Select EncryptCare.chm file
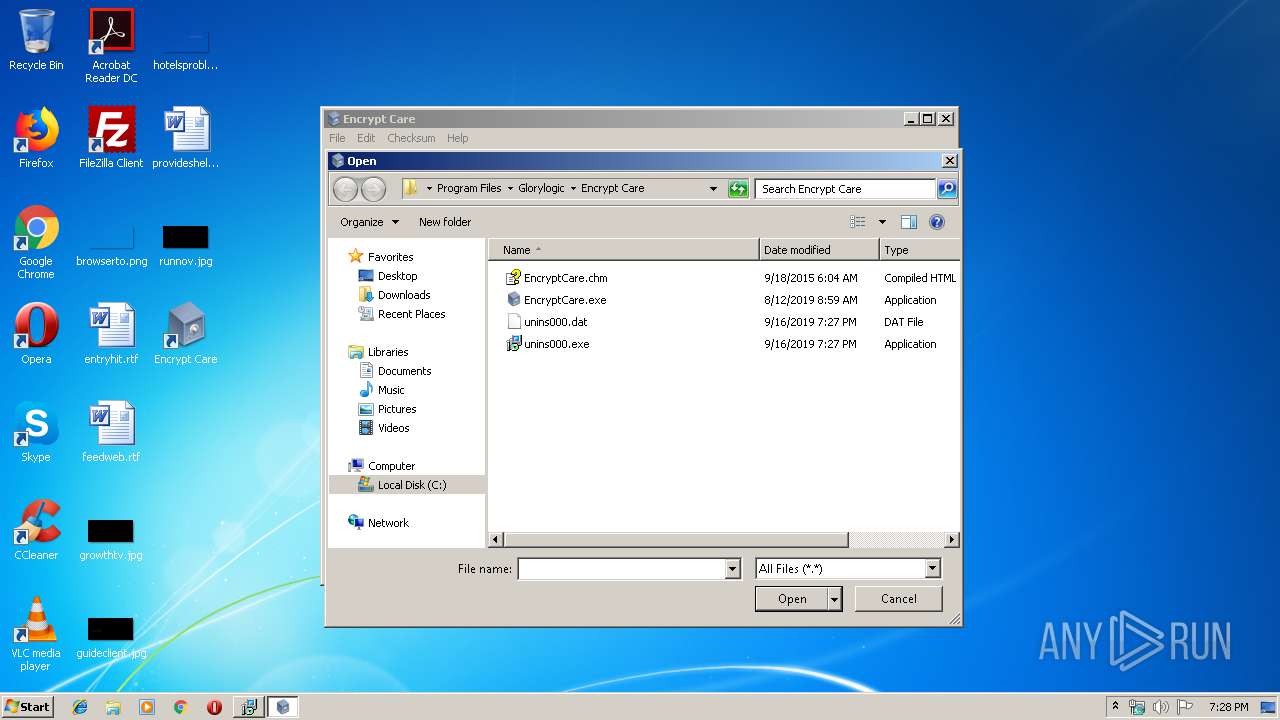 pos(565,278)
